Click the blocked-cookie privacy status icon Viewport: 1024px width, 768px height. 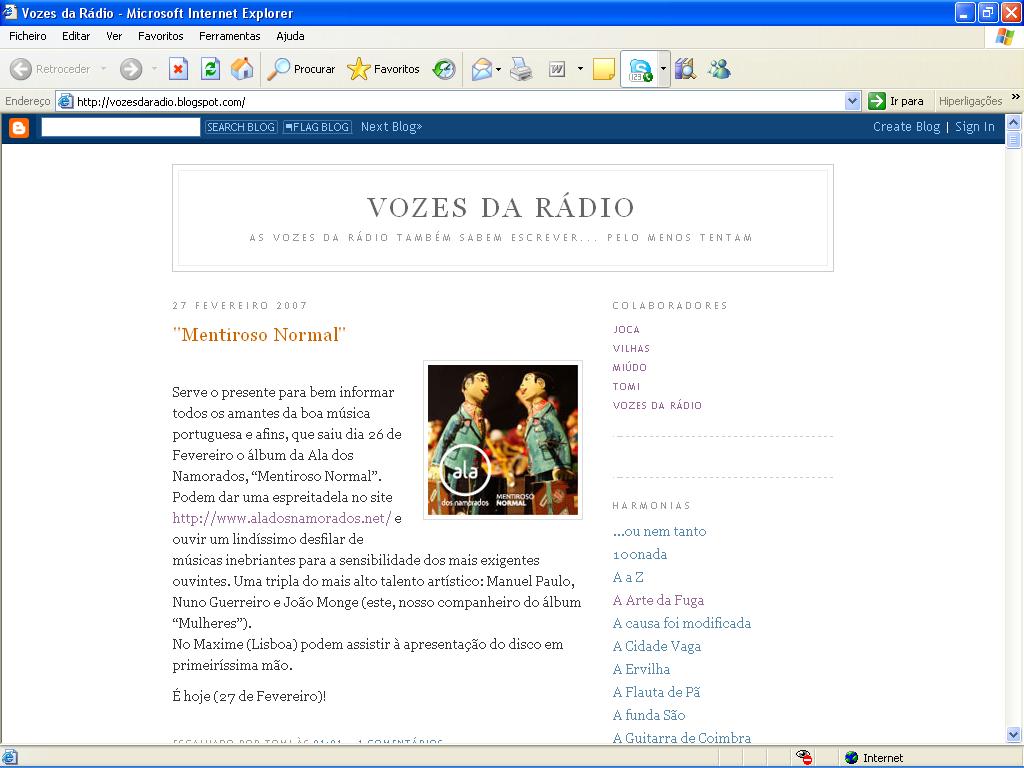tap(804, 757)
